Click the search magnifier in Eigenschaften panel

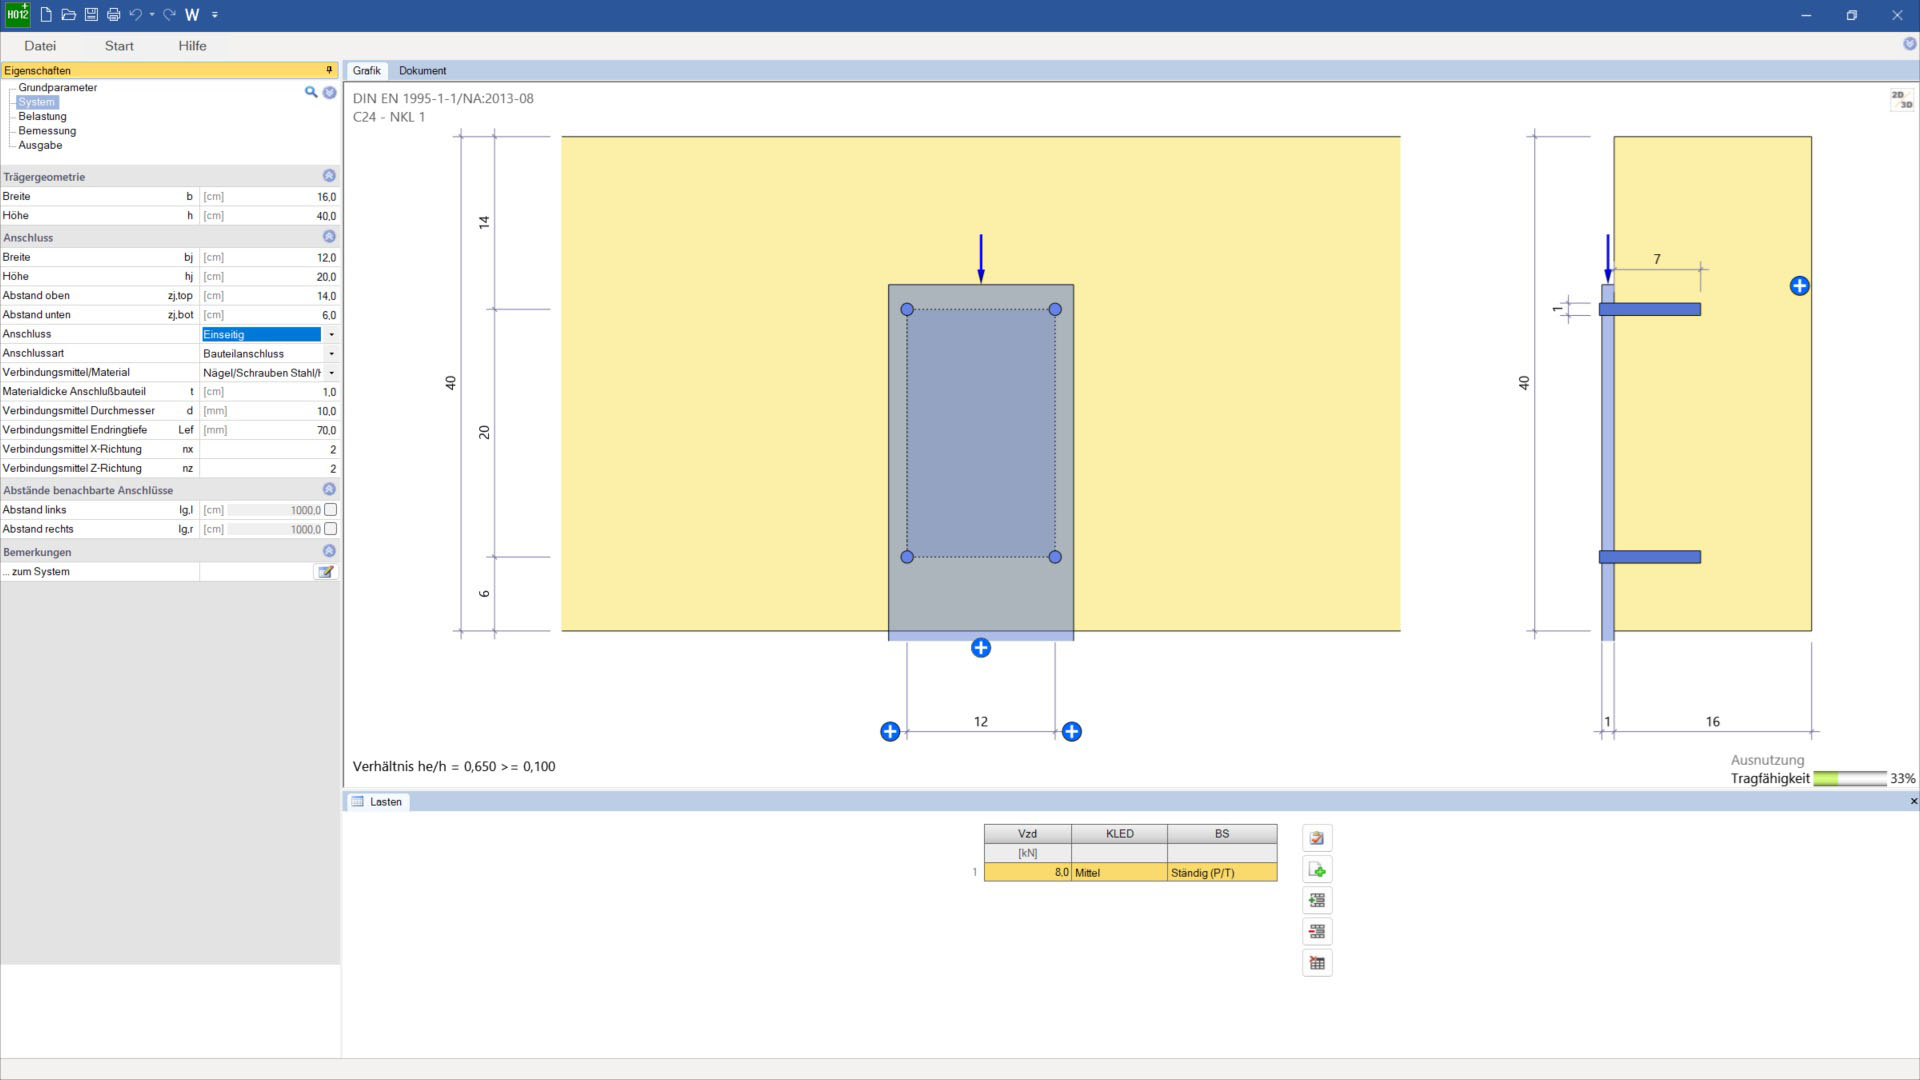311,92
